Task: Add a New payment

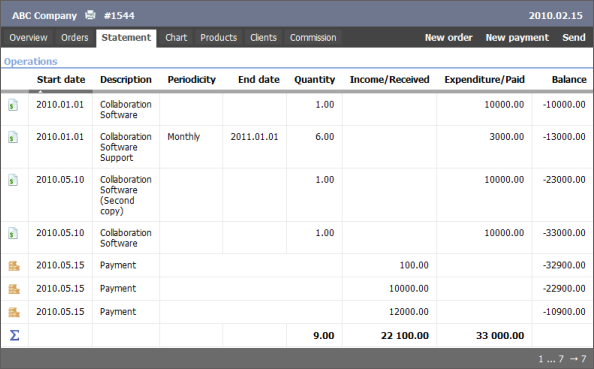Action: tap(517, 38)
